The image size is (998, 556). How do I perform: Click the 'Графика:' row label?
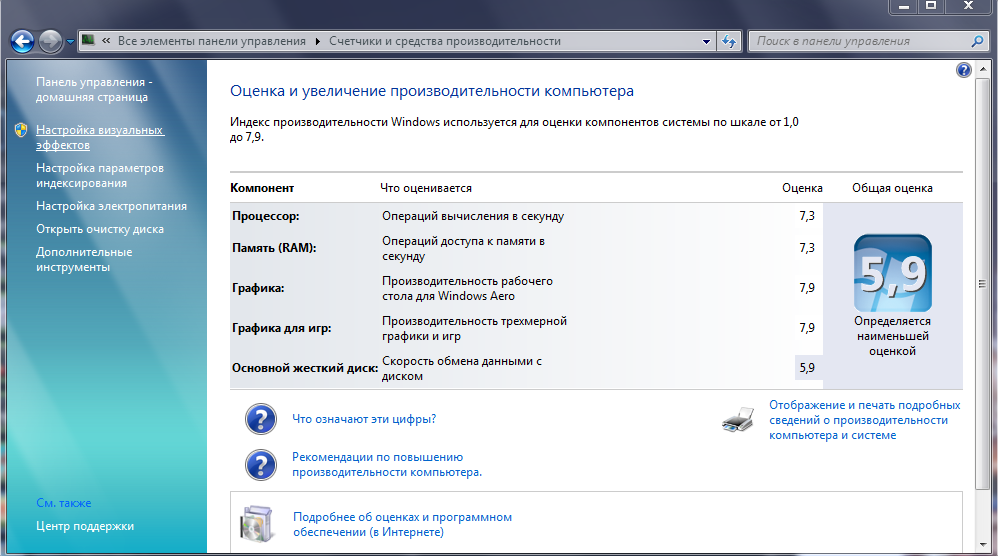258,288
